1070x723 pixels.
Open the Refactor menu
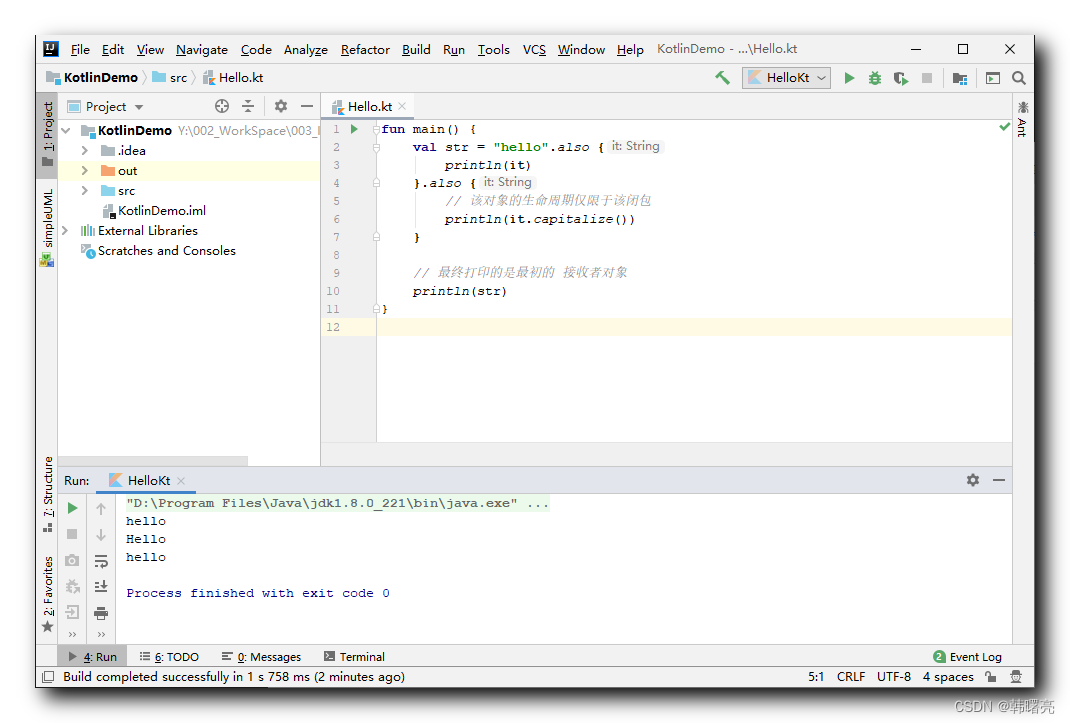point(365,49)
